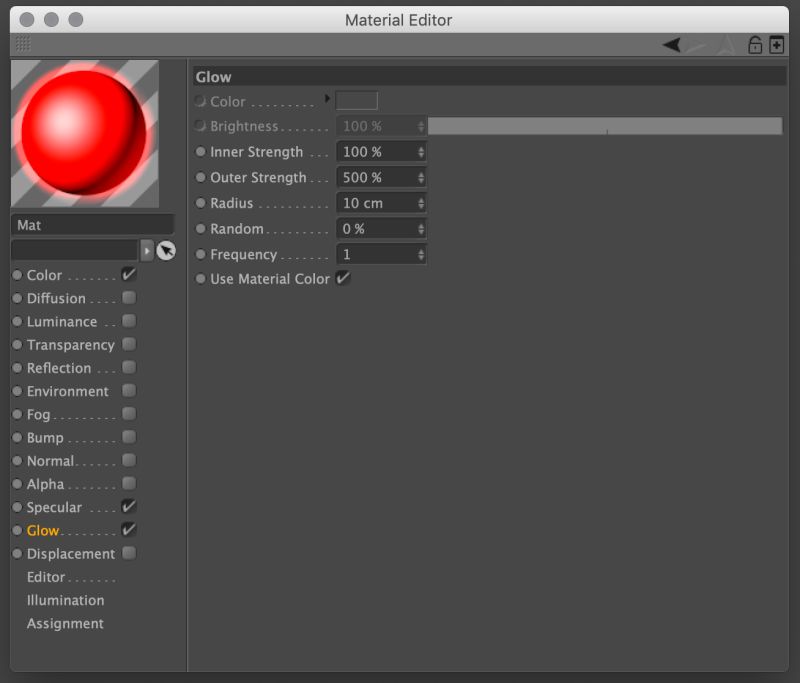Enable the Alpha channel checkbox
This screenshot has height=683, width=800.
coord(129,483)
